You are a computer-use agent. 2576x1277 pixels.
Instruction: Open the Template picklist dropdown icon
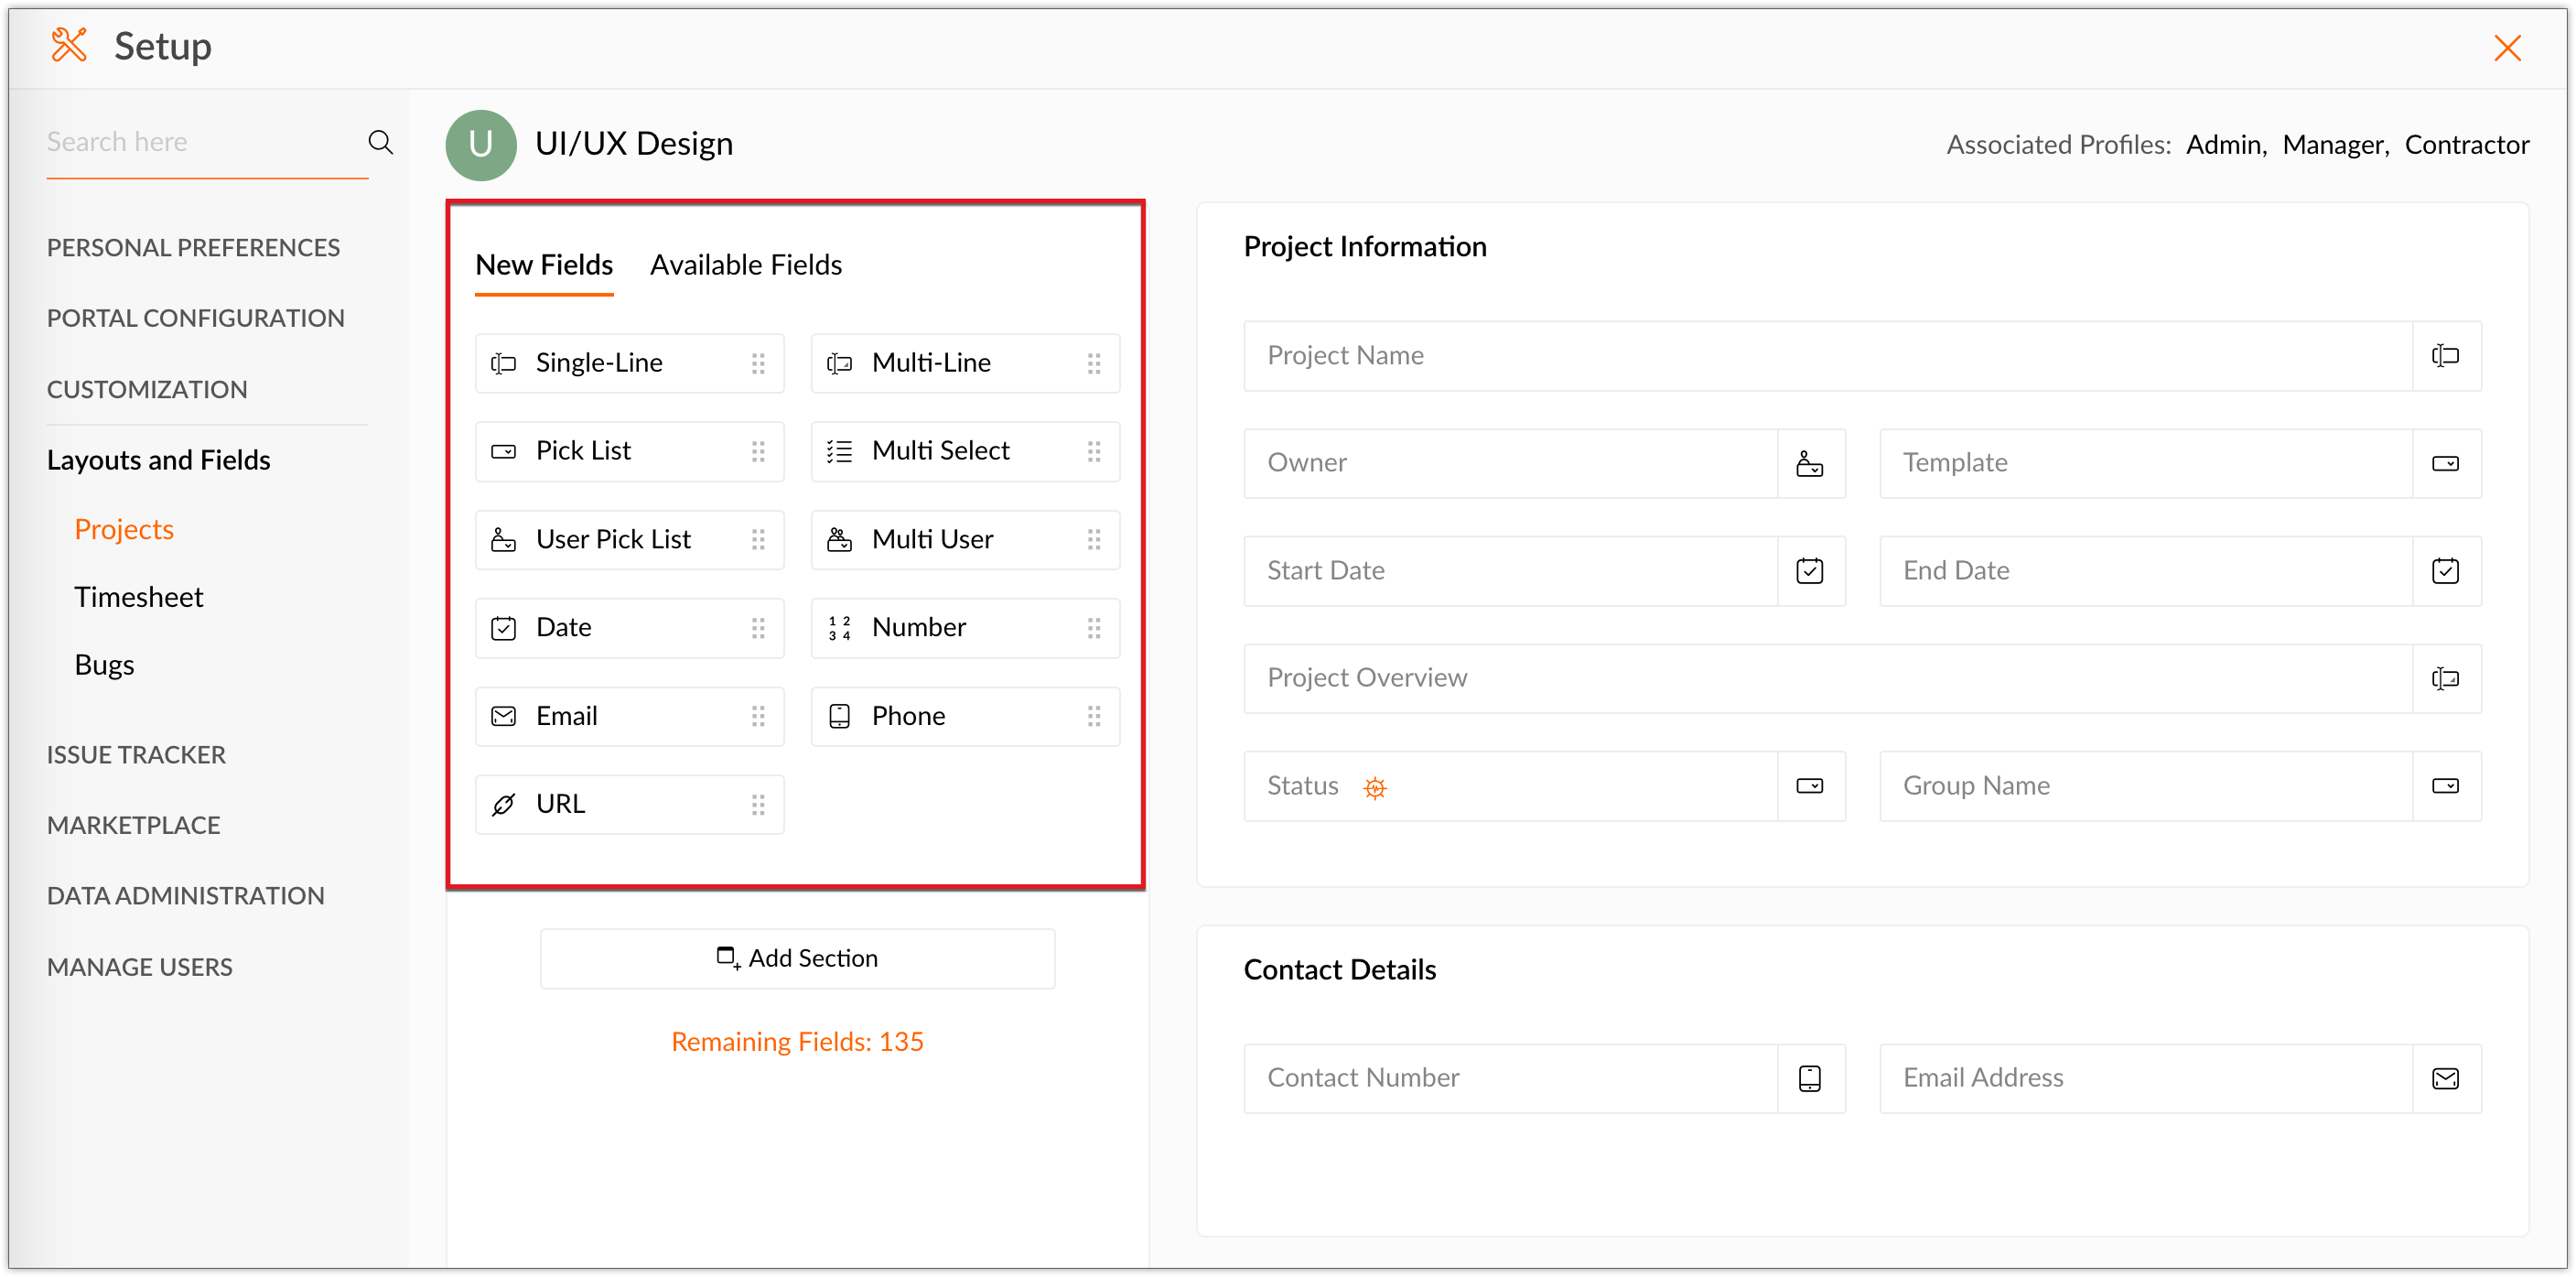tap(2445, 463)
